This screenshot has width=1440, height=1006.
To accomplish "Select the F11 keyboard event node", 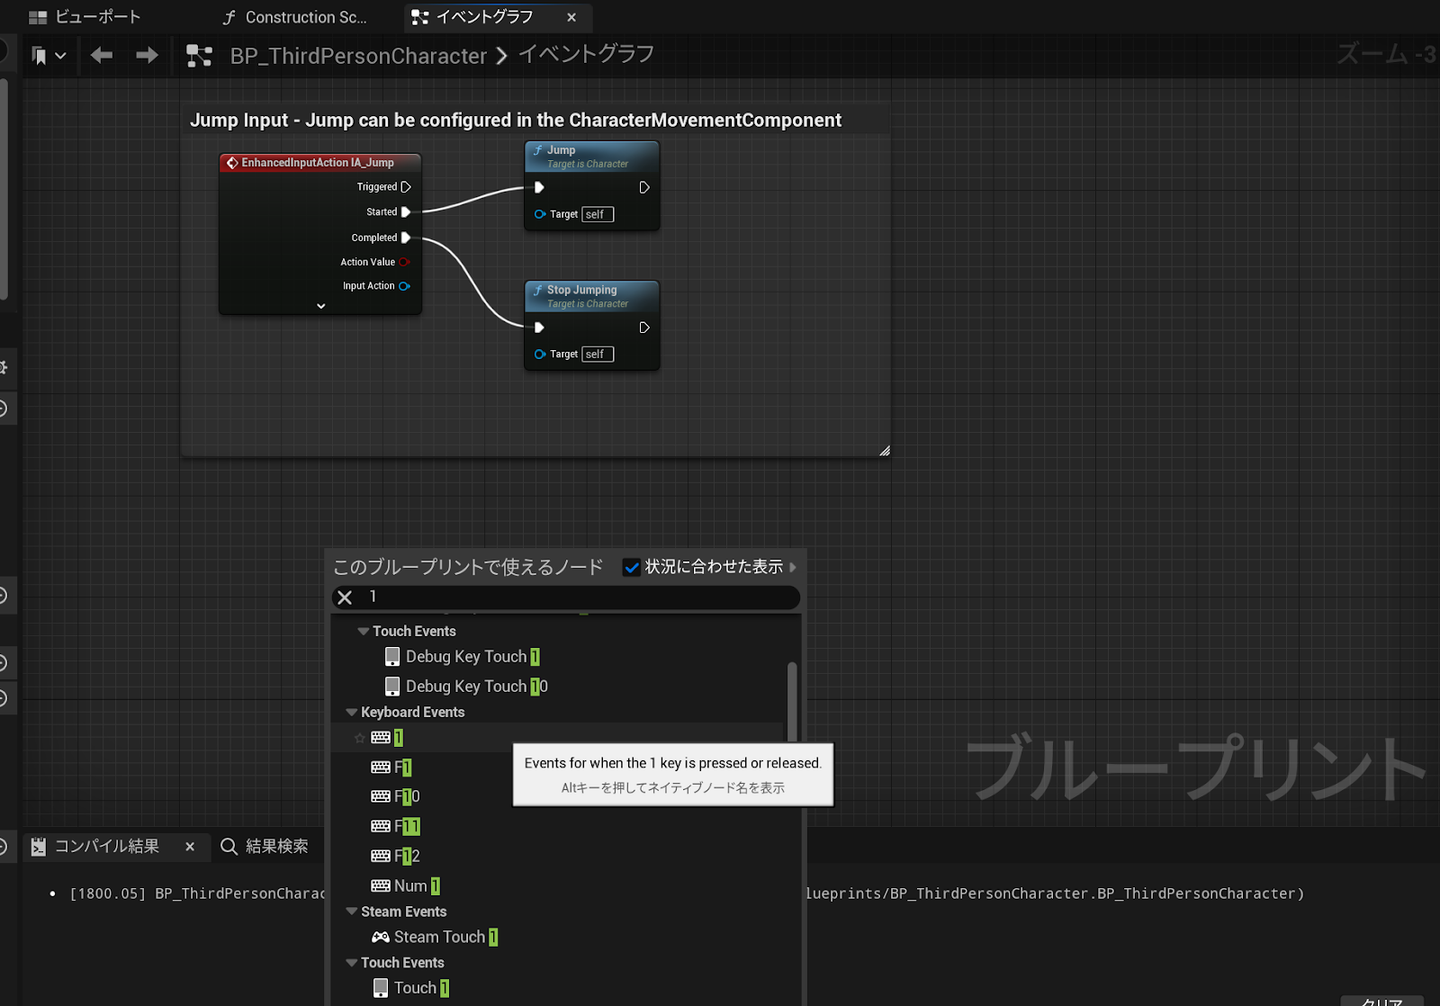I will 406,826.
